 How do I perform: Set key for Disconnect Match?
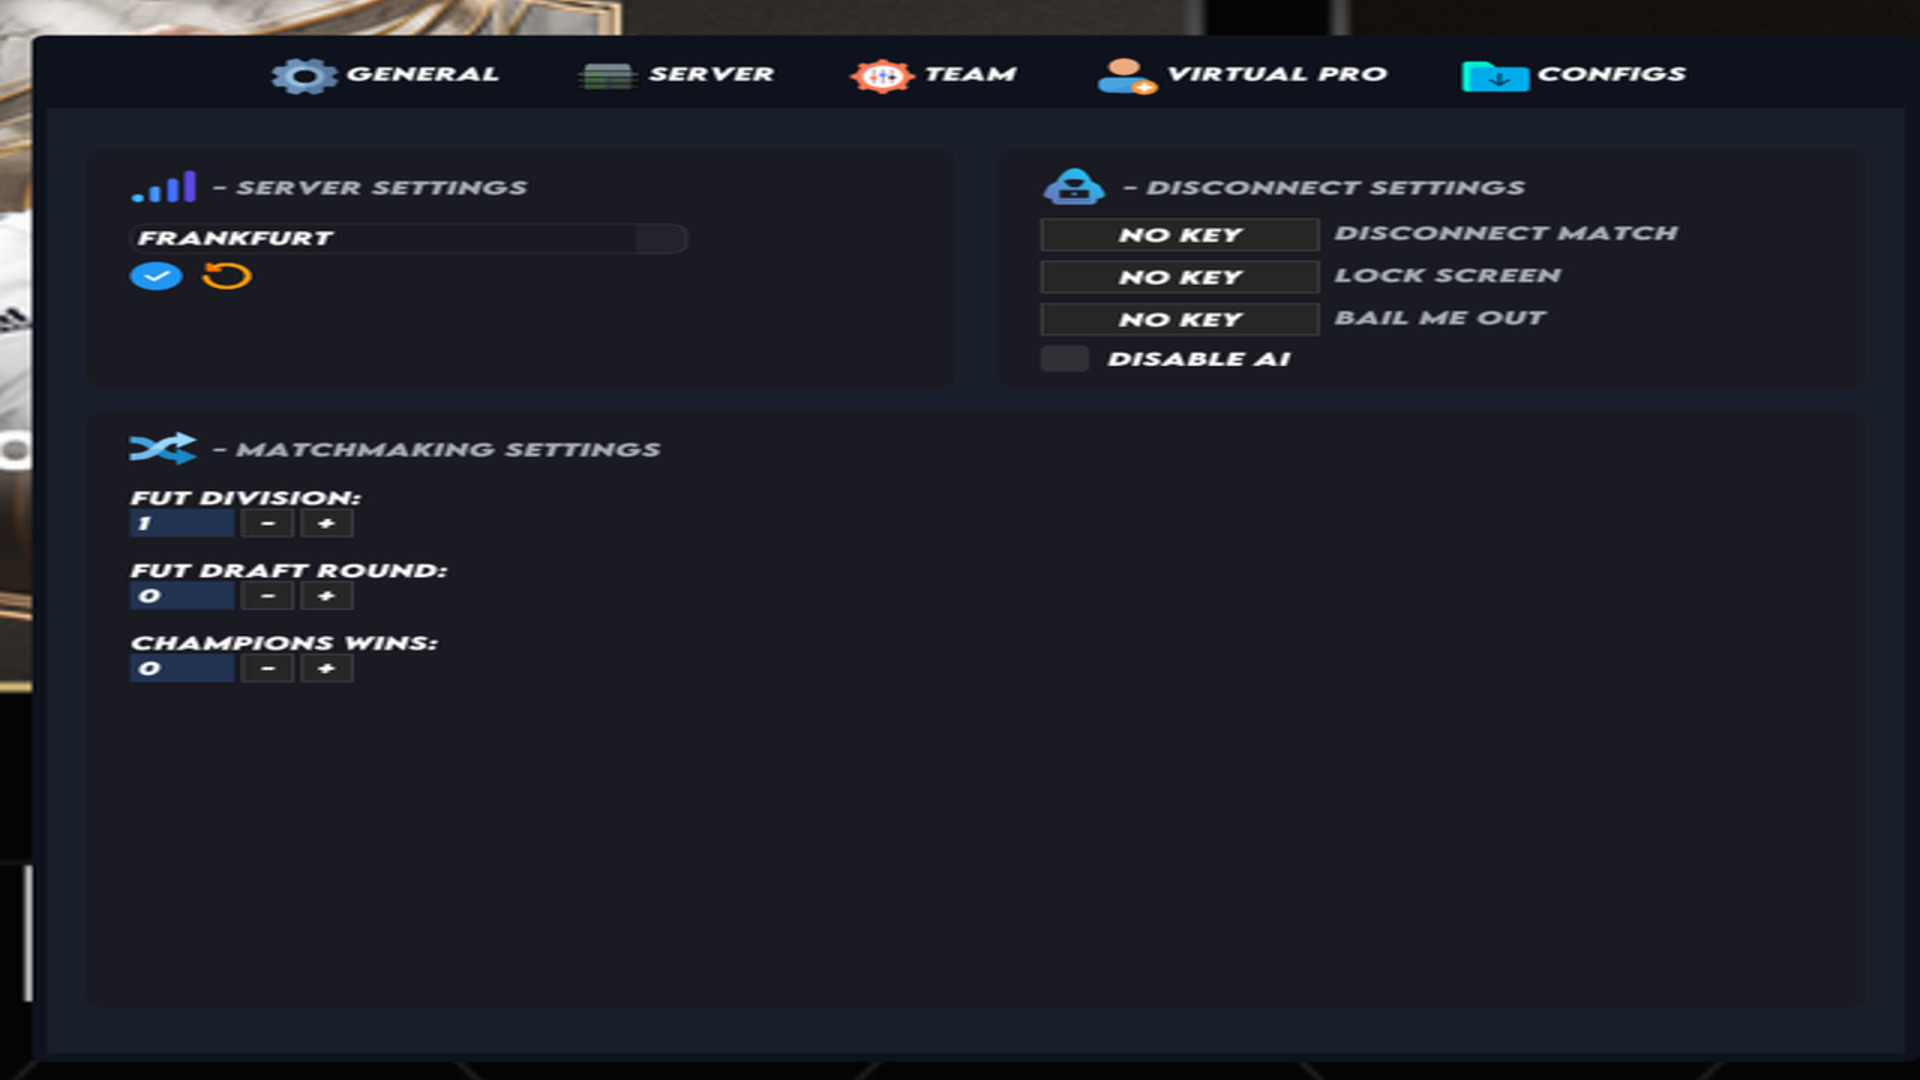pyautogui.click(x=1180, y=235)
